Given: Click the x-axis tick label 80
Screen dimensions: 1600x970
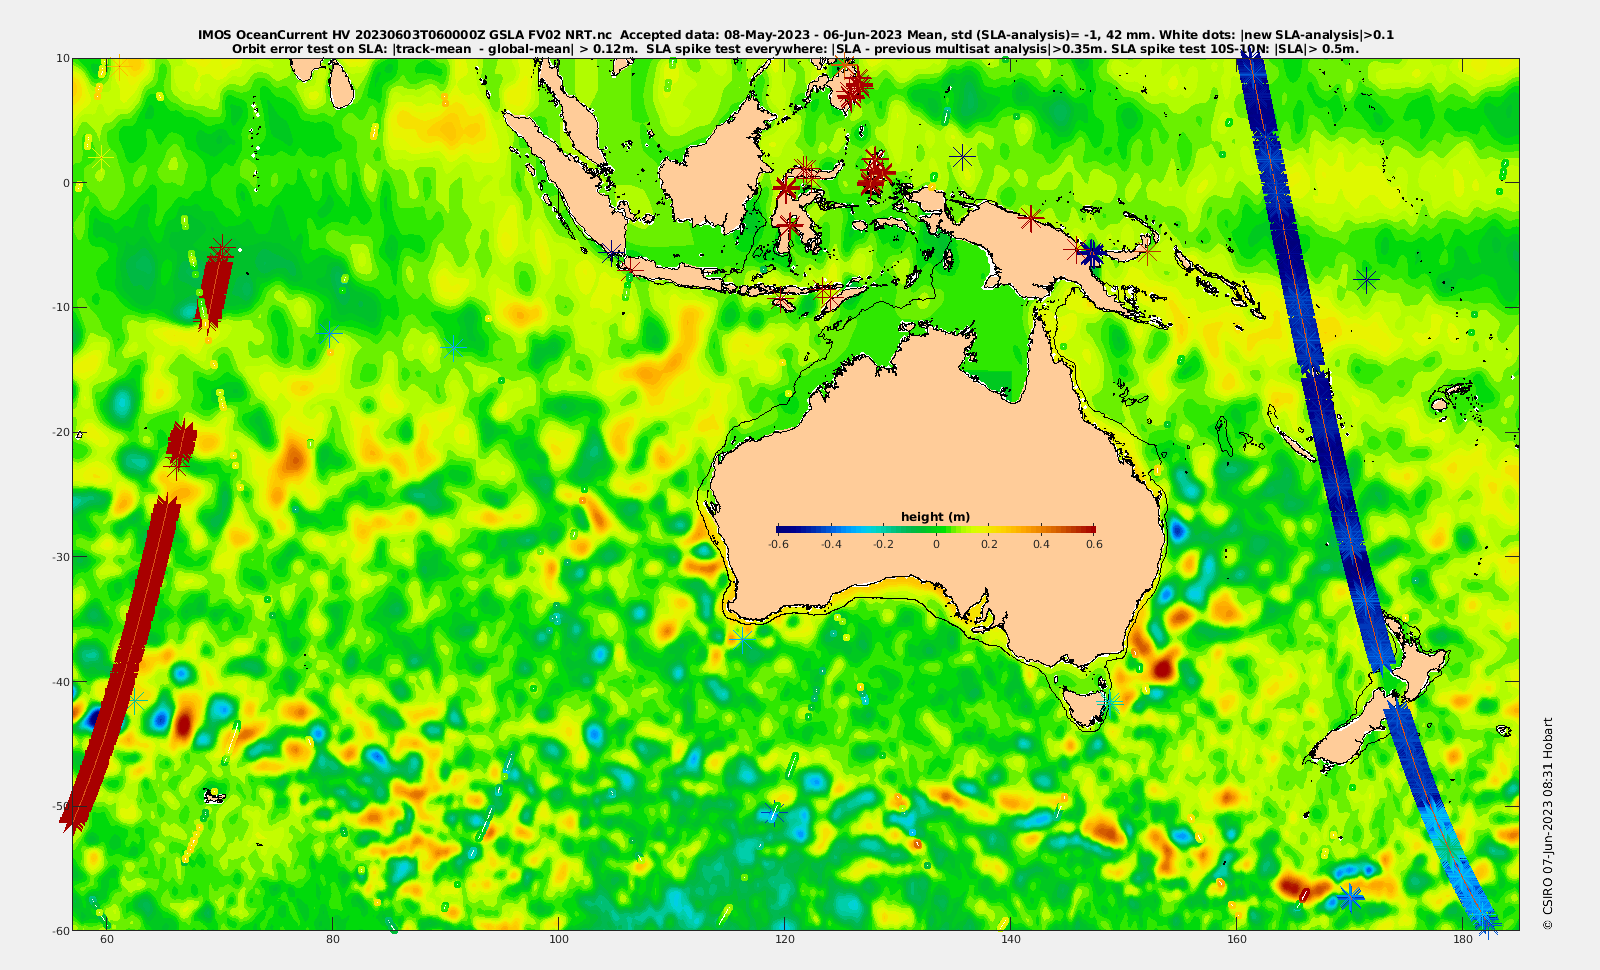Looking at the screenshot, I should pyautogui.click(x=333, y=940).
